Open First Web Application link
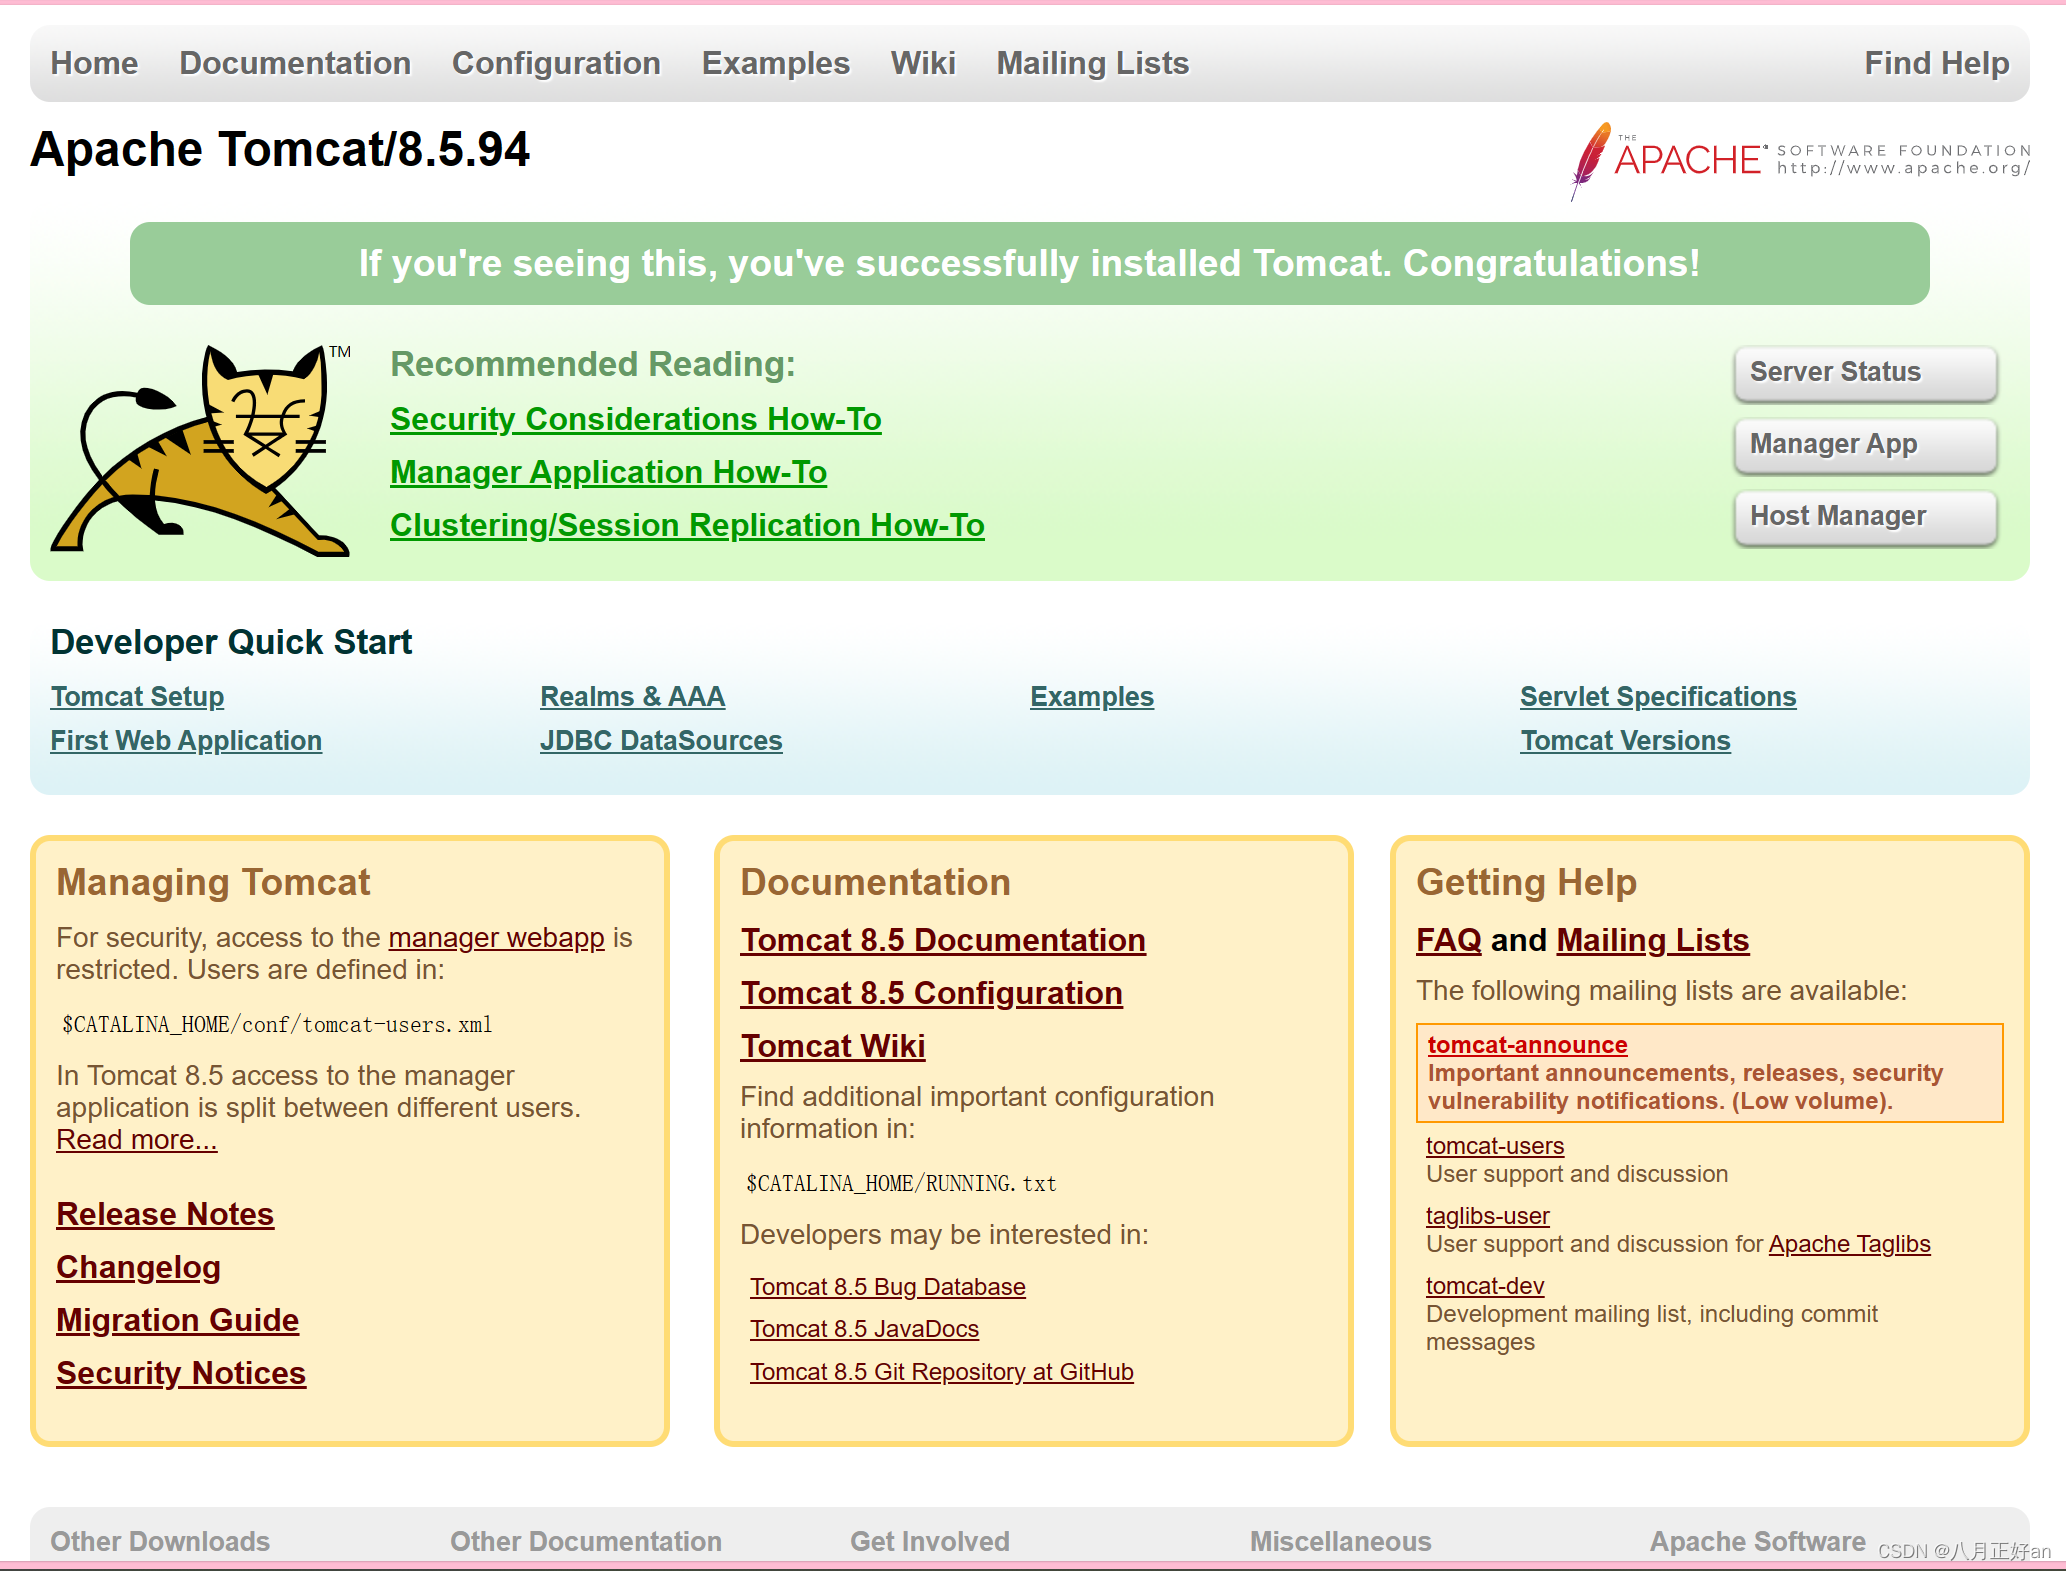 [186, 741]
